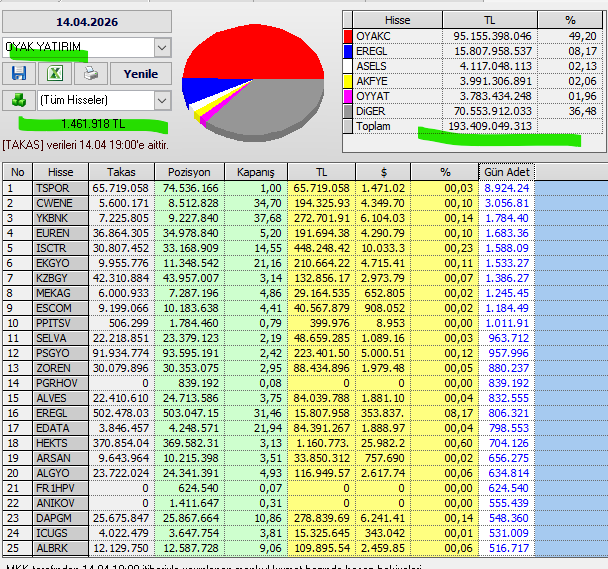This screenshot has width=608, height=569.
Task: Select the ISCTR stock cell
Action: tap(60, 248)
